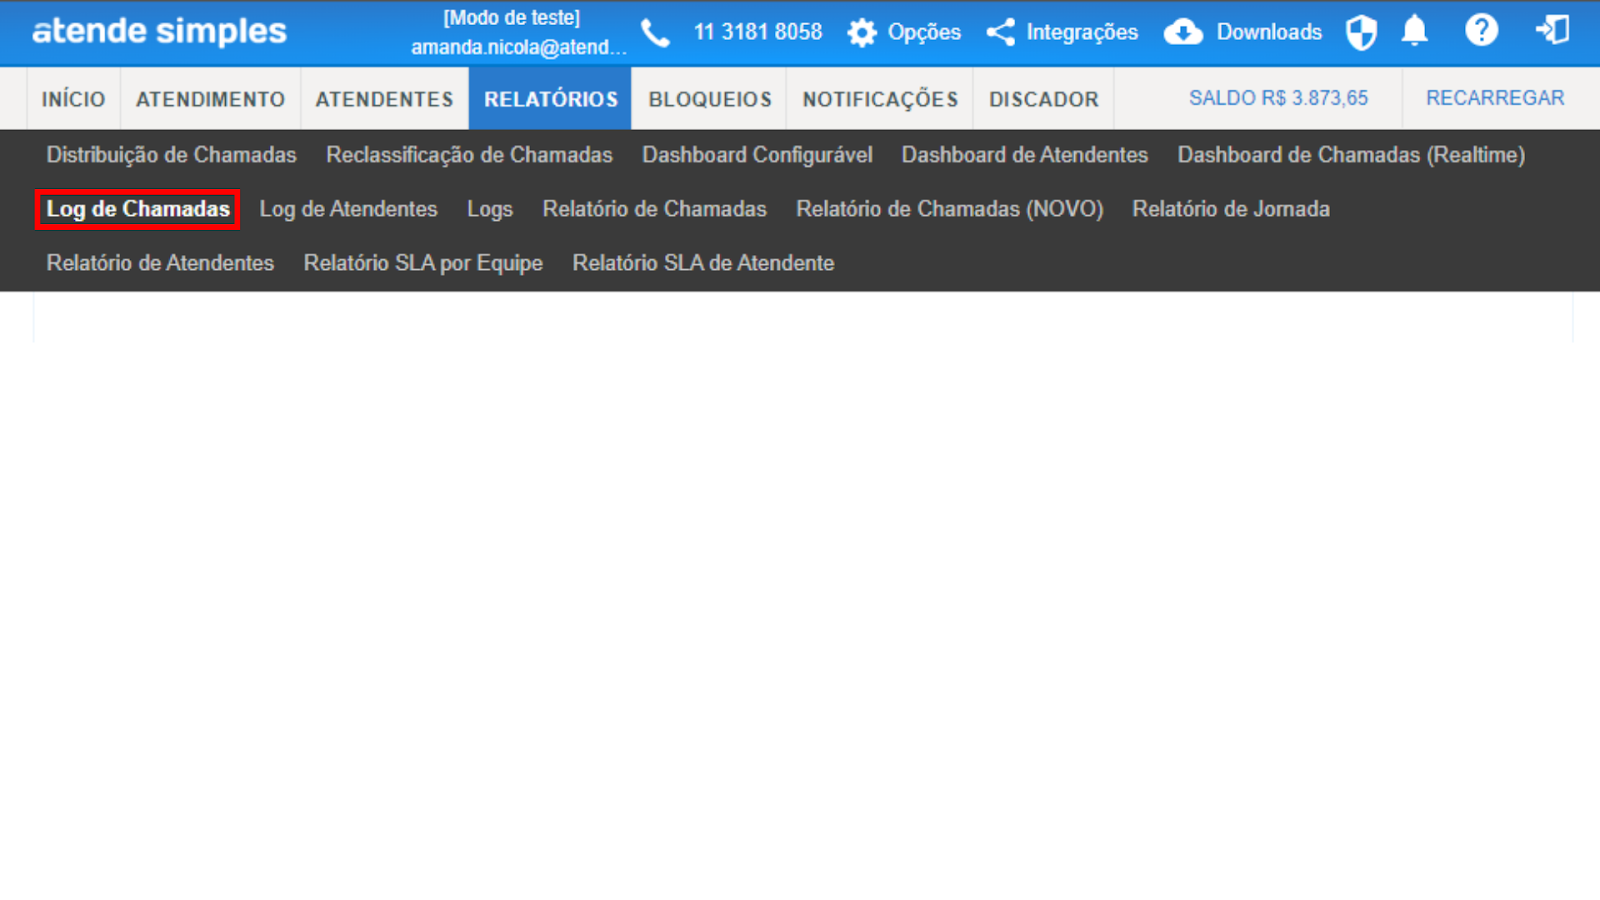The width and height of the screenshot is (1600, 900).
Task: Switch to the ATENDIMENTO tab
Action: point(210,99)
